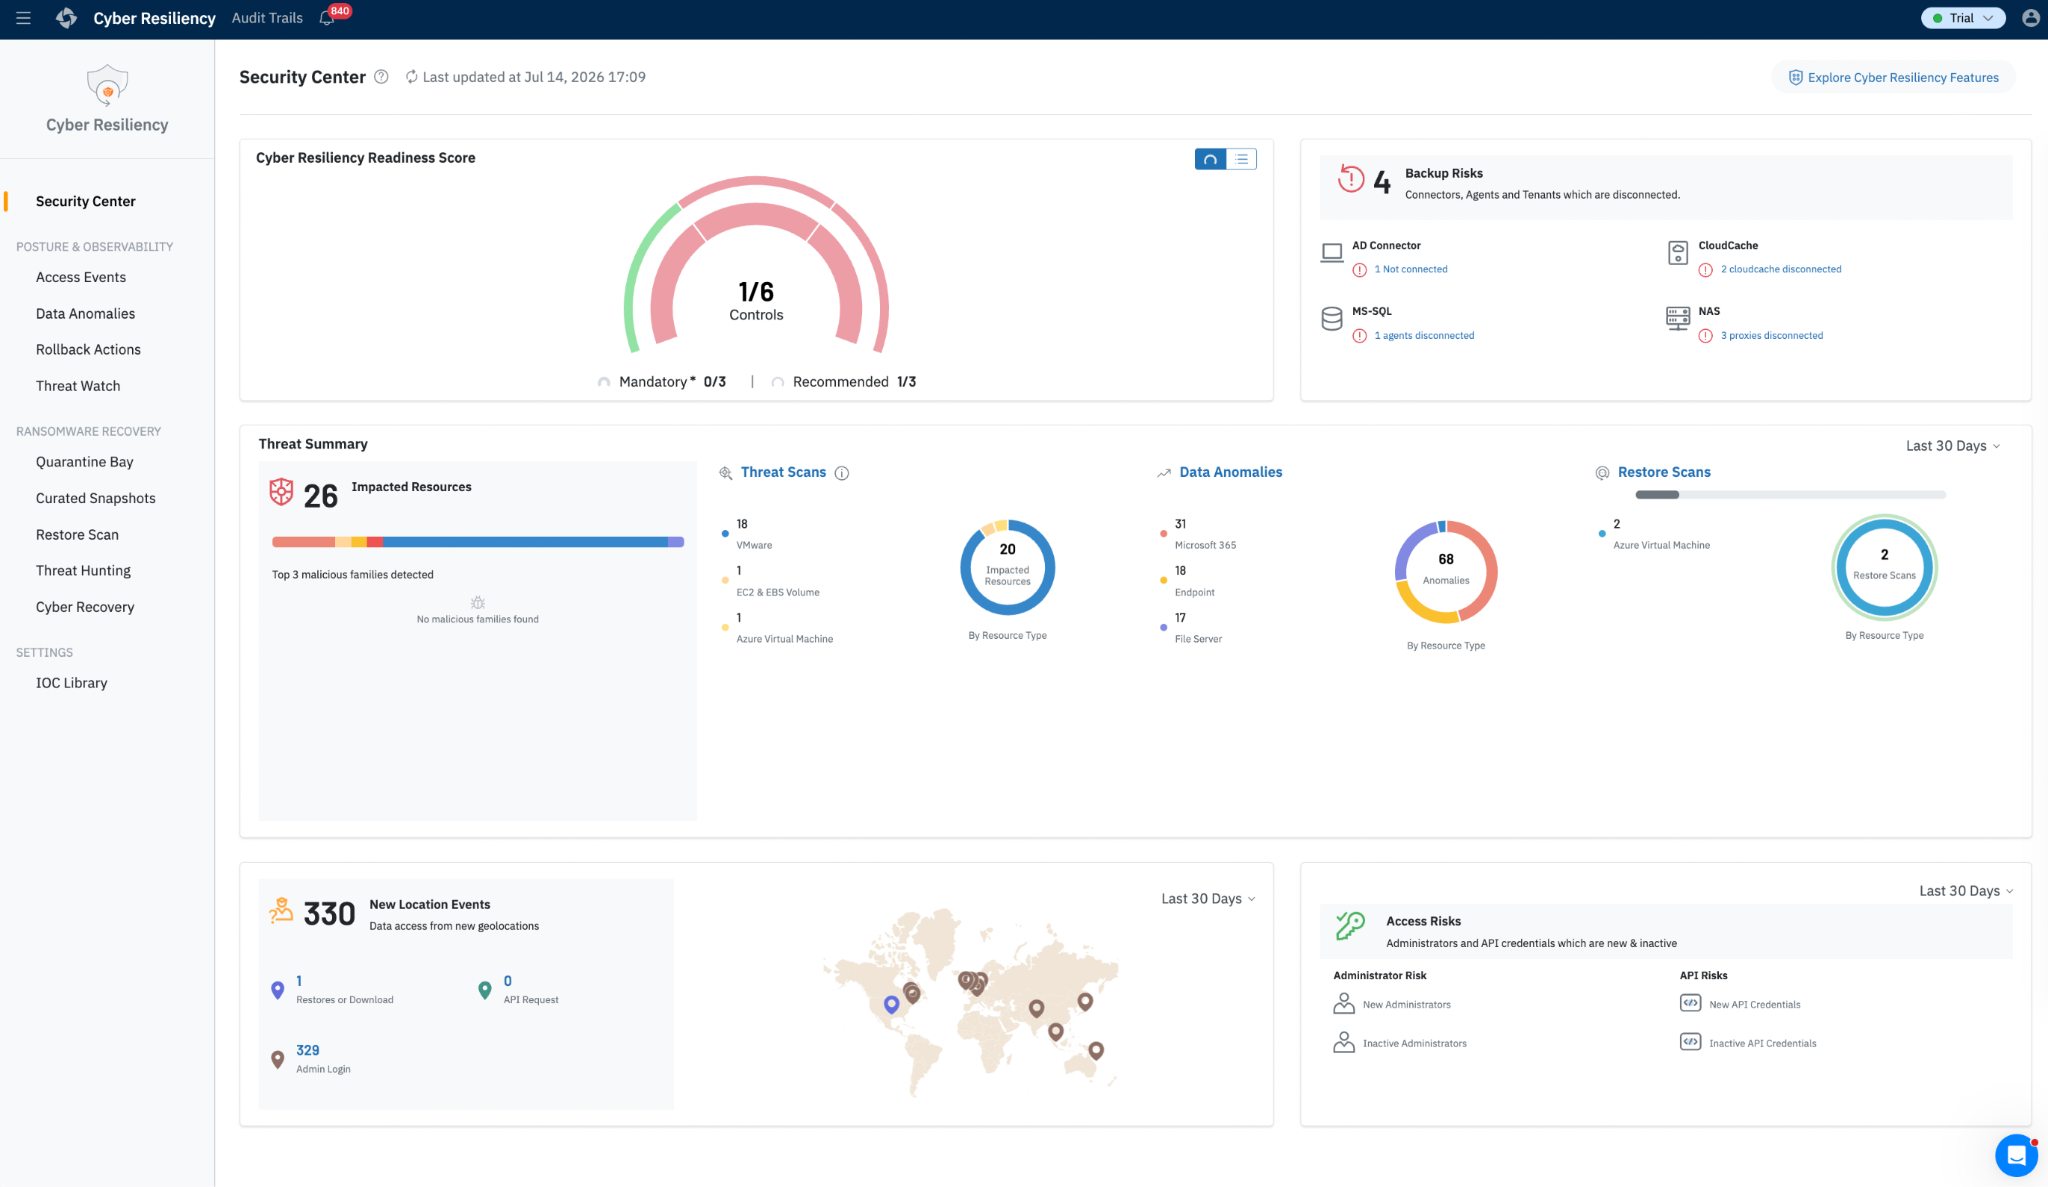2048x1187 pixels.
Task: Open Rollback Actions sidebar item
Action: [x=88, y=349]
